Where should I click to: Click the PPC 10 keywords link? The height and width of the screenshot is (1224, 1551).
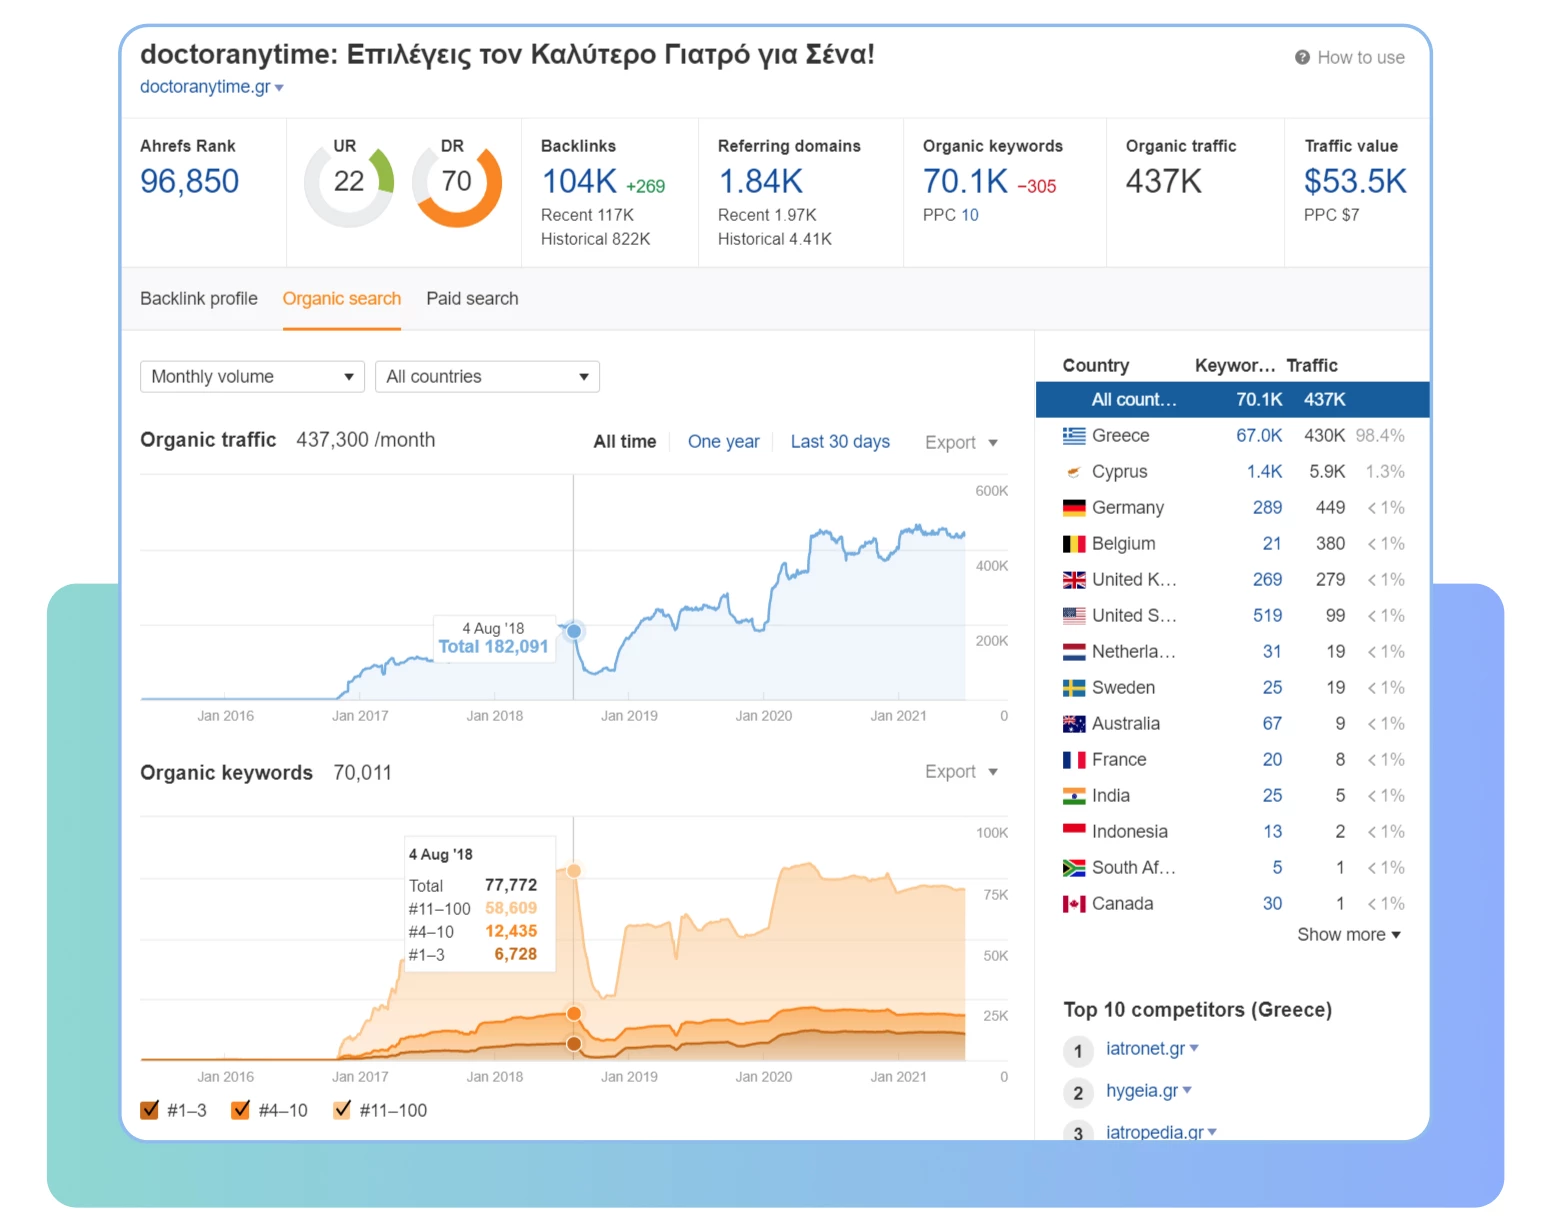[970, 215]
